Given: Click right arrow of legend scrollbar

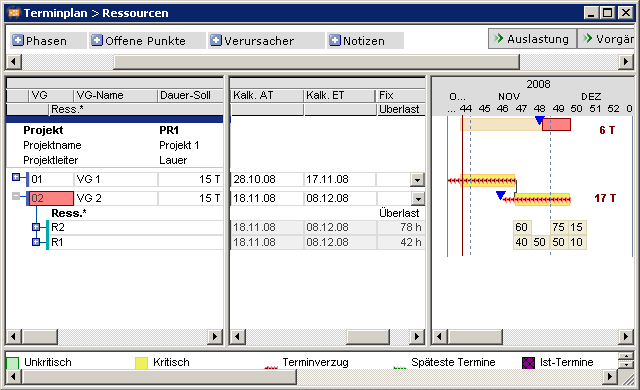Looking at the screenshot, I should (x=610, y=376).
